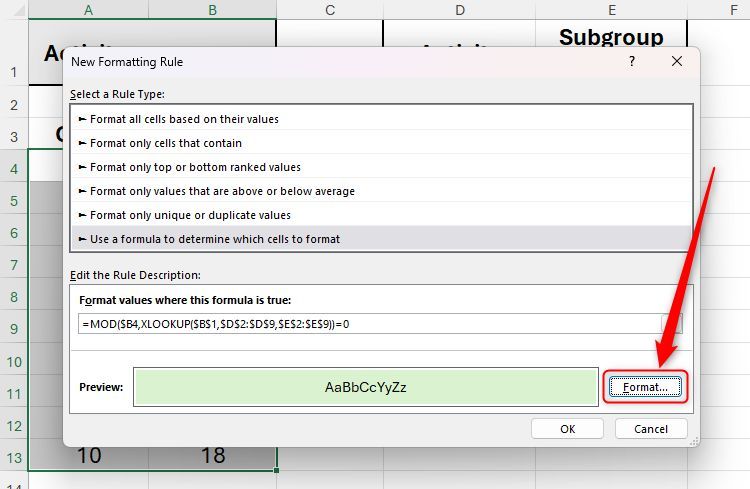Click the green AaBbCcYyZz preview box
Viewport: 750px width, 489px height.
pos(365,387)
